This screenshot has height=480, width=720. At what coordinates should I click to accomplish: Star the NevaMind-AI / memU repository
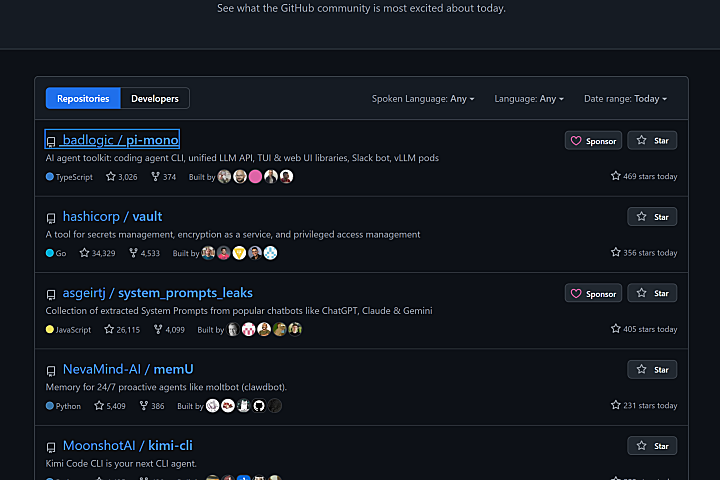tap(652, 369)
